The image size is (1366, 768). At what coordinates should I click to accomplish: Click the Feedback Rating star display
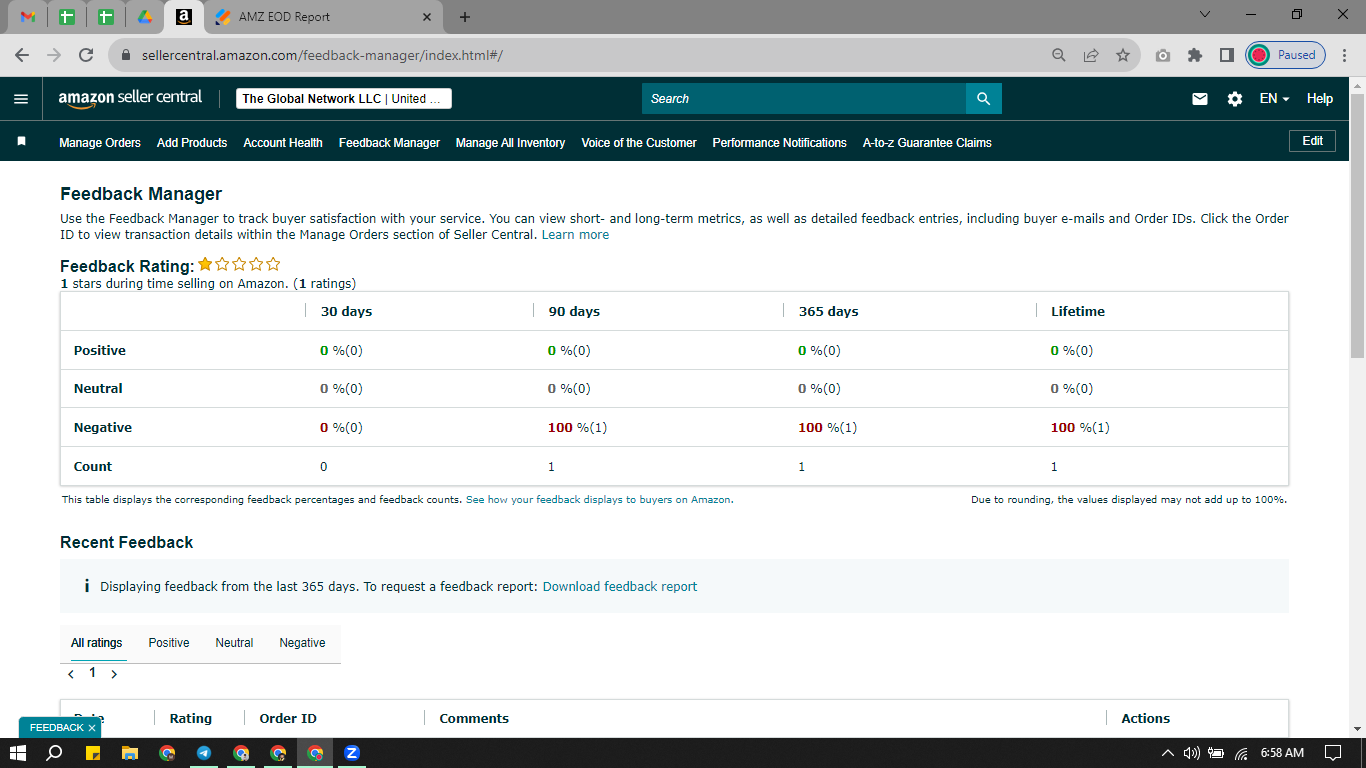click(239, 265)
